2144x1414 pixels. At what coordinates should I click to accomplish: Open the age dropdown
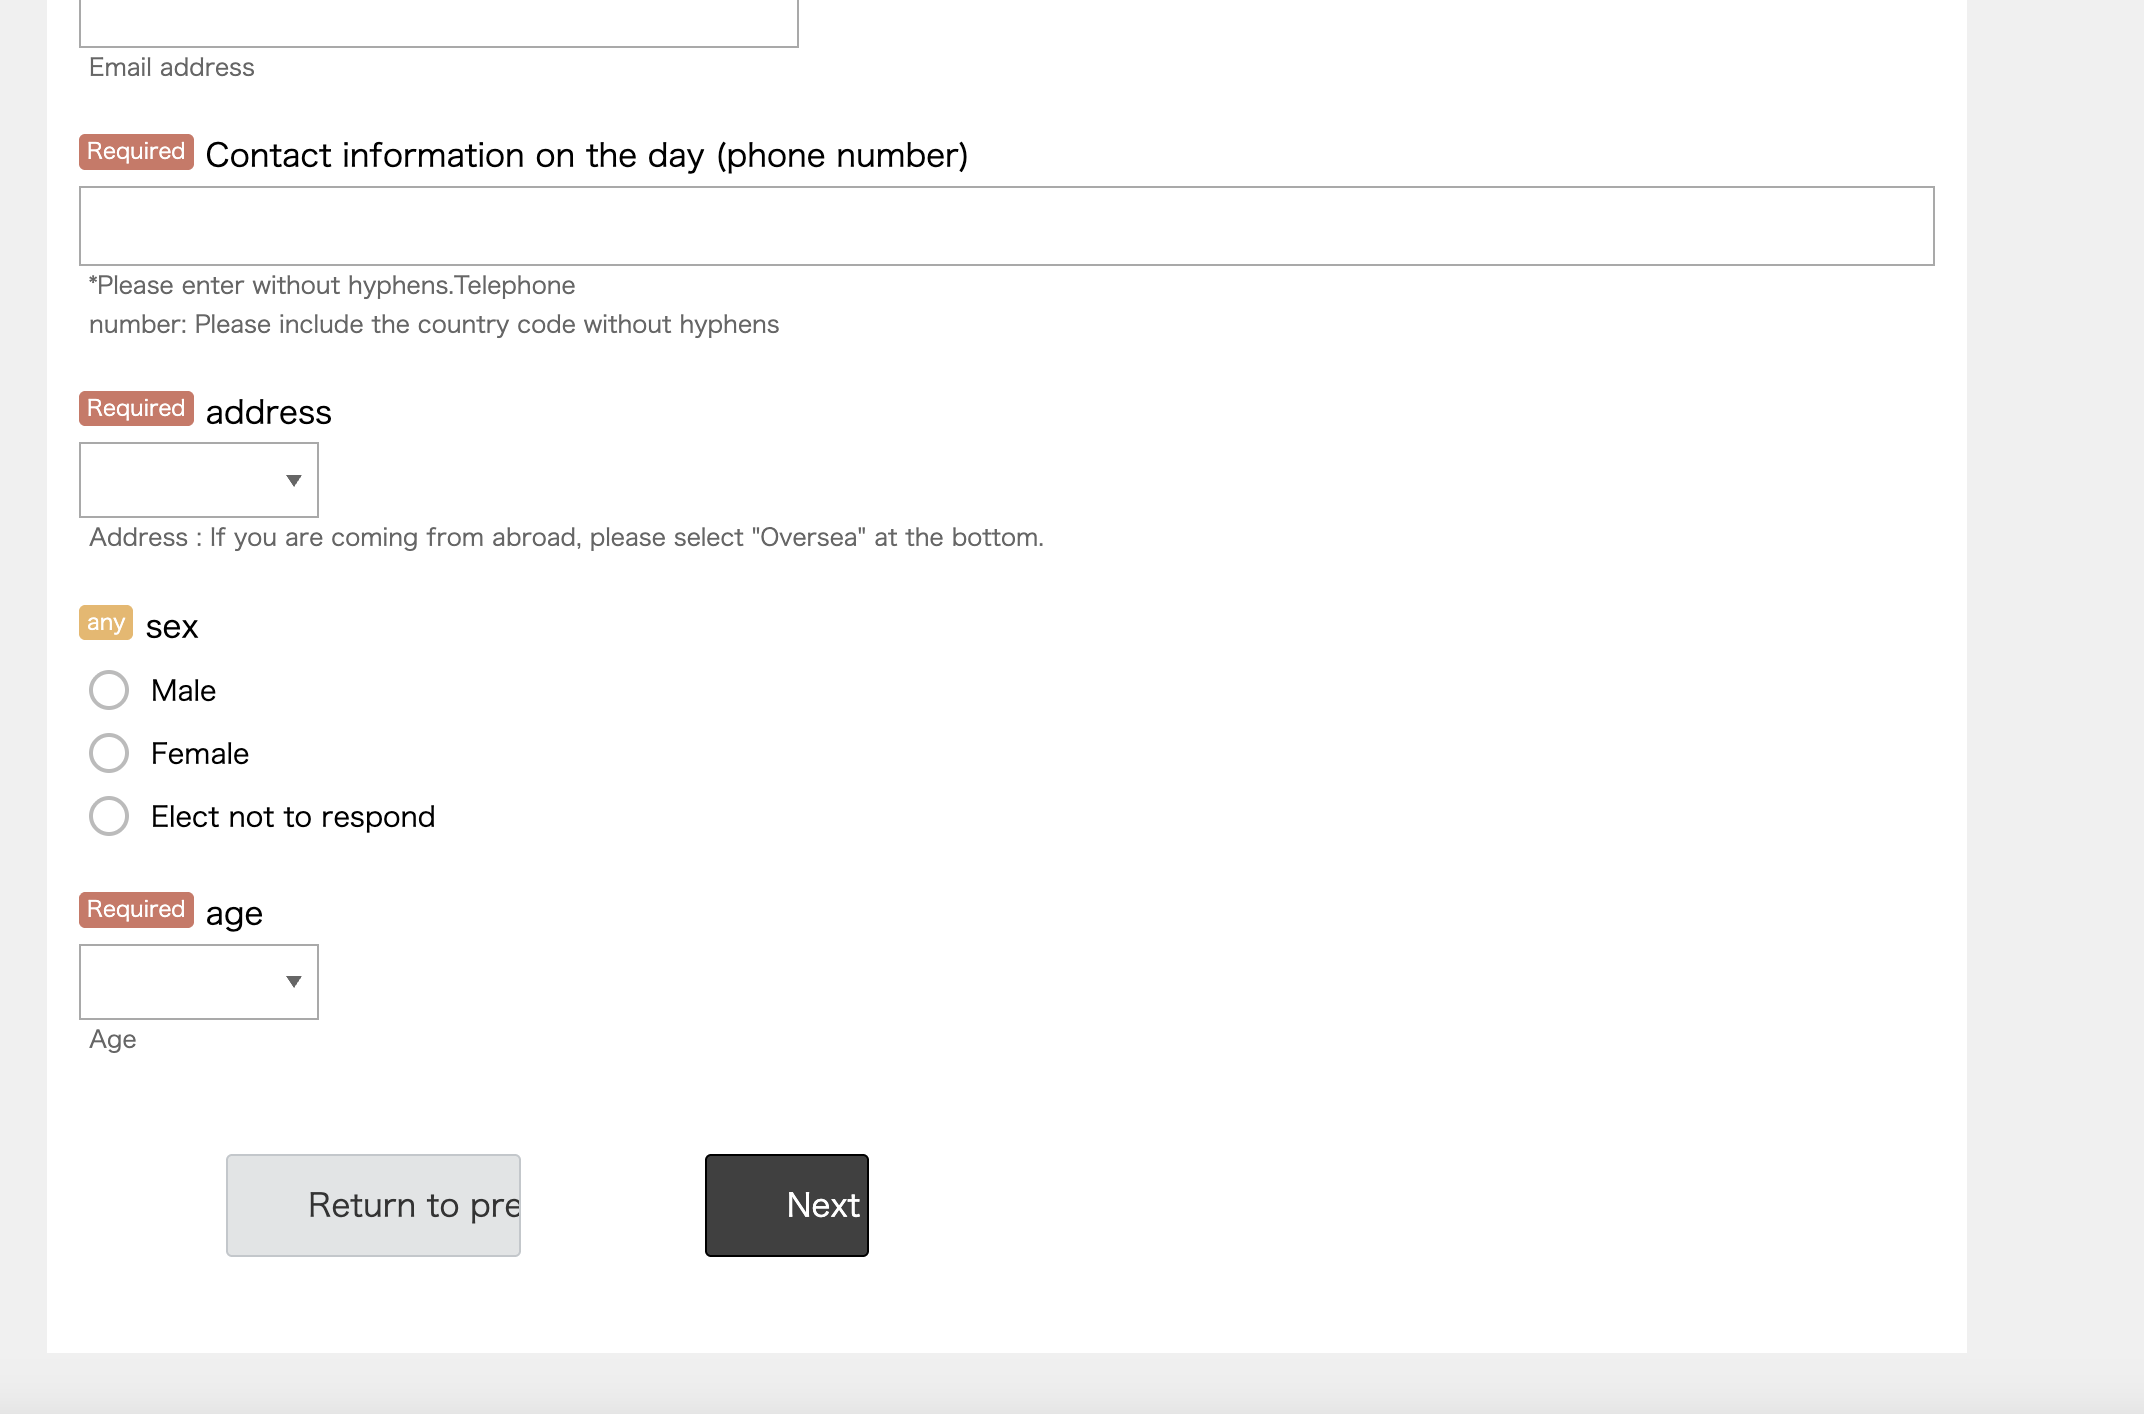[x=198, y=982]
